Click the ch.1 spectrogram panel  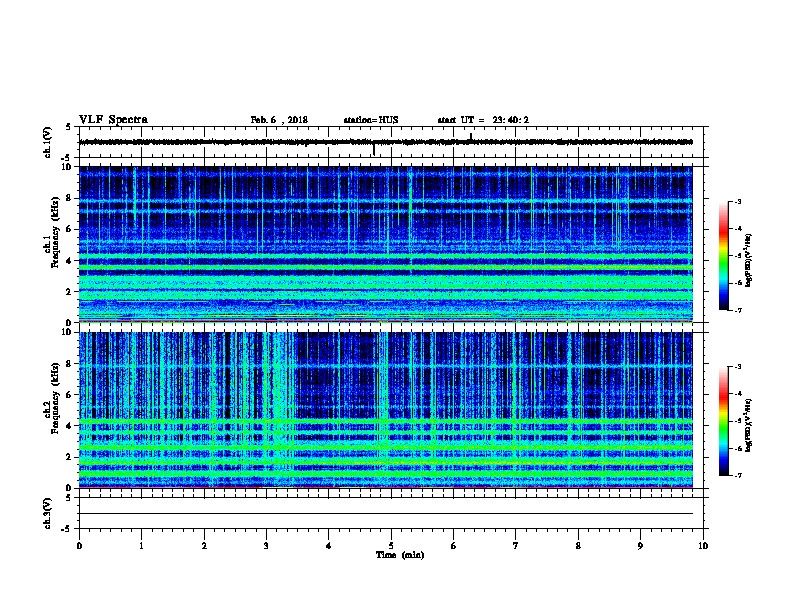click(x=386, y=244)
